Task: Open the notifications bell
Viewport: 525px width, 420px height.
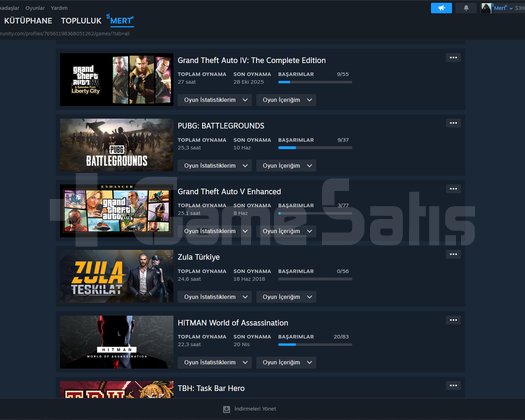Action: [466, 8]
